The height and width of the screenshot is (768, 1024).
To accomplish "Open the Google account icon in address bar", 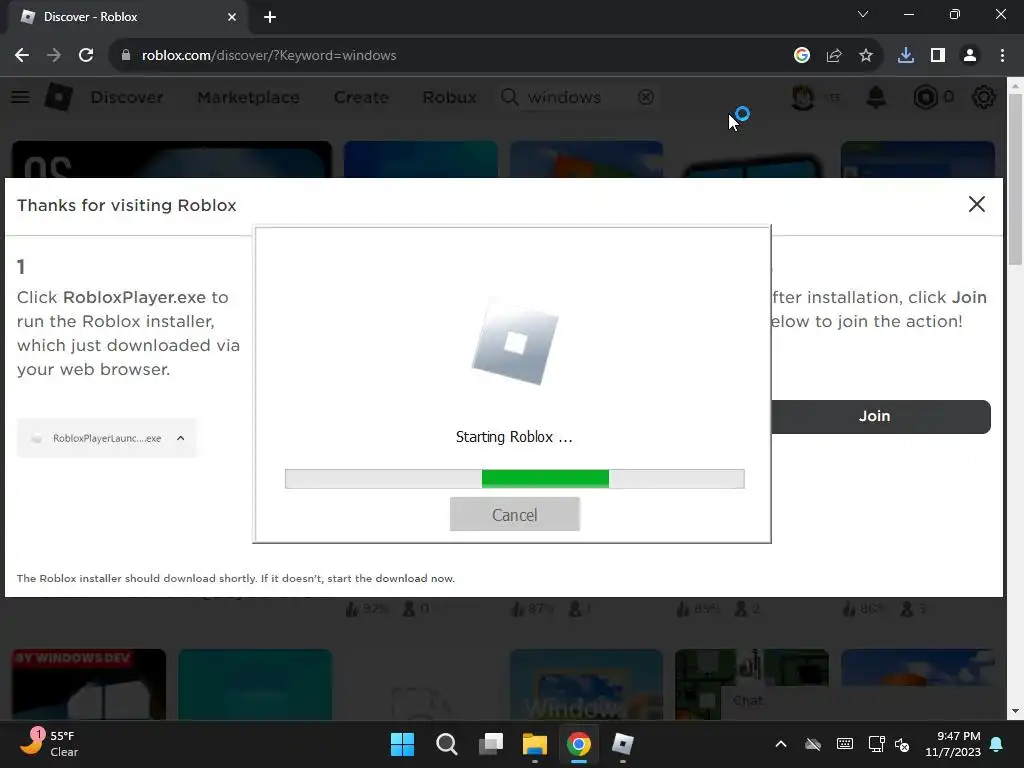I will point(802,56).
